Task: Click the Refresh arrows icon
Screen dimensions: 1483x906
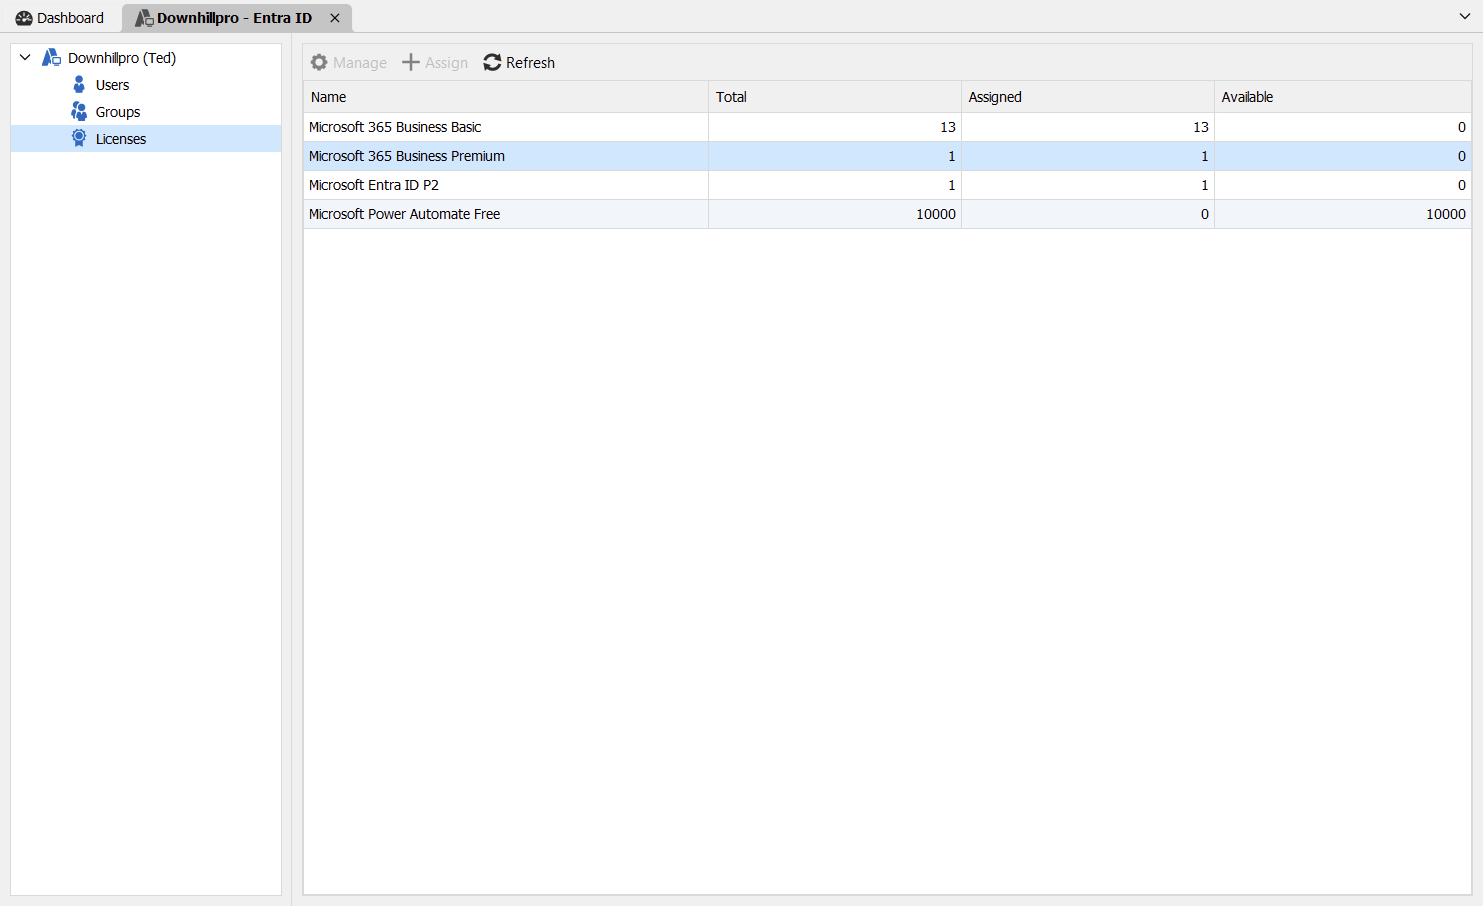Action: coord(492,62)
